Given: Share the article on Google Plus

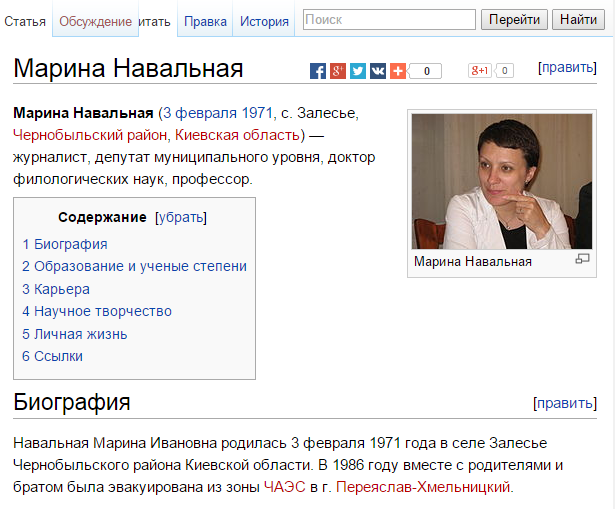Looking at the screenshot, I should (338, 71).
